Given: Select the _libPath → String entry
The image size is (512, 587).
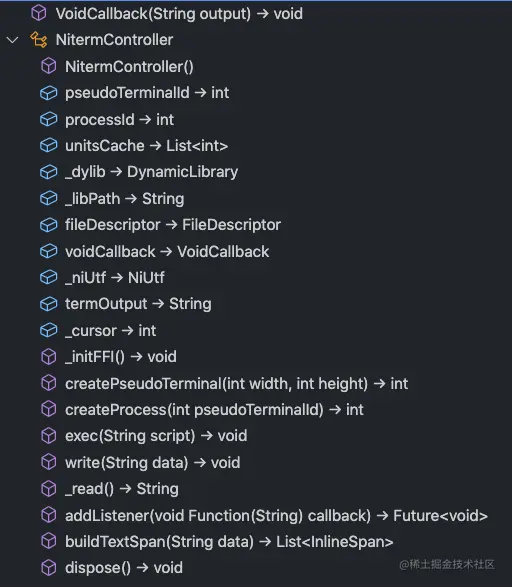Looking at the screenshot, I should (x=125, y=198).
